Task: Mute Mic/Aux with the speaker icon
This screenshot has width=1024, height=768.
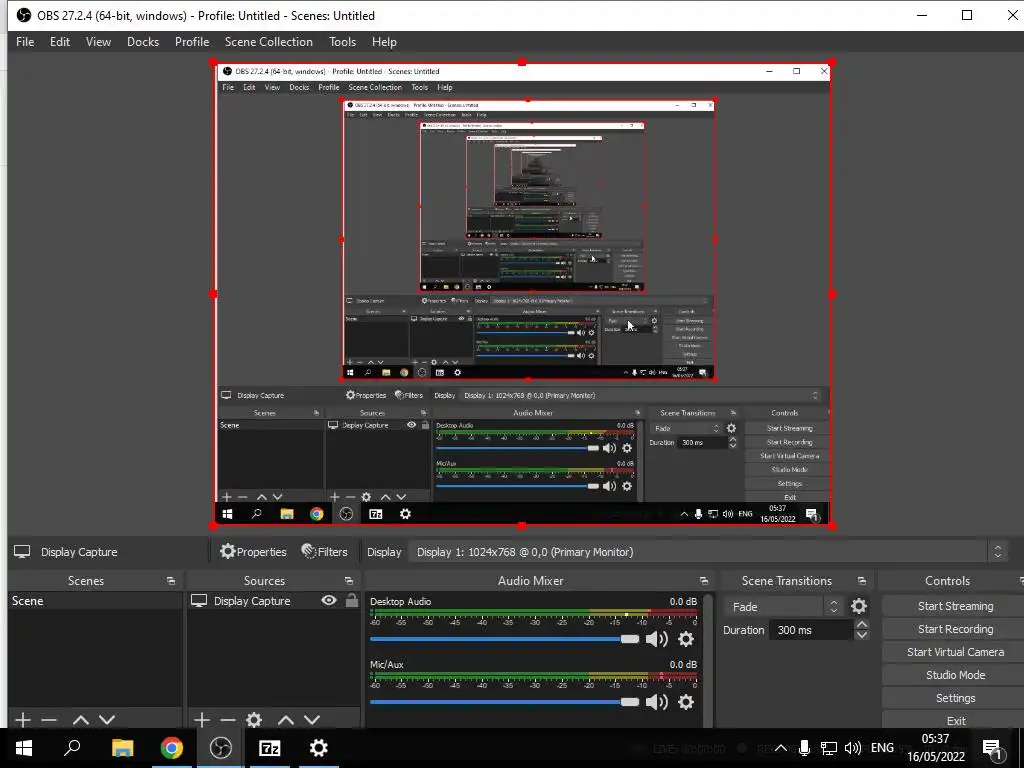Action: point(656,702)
